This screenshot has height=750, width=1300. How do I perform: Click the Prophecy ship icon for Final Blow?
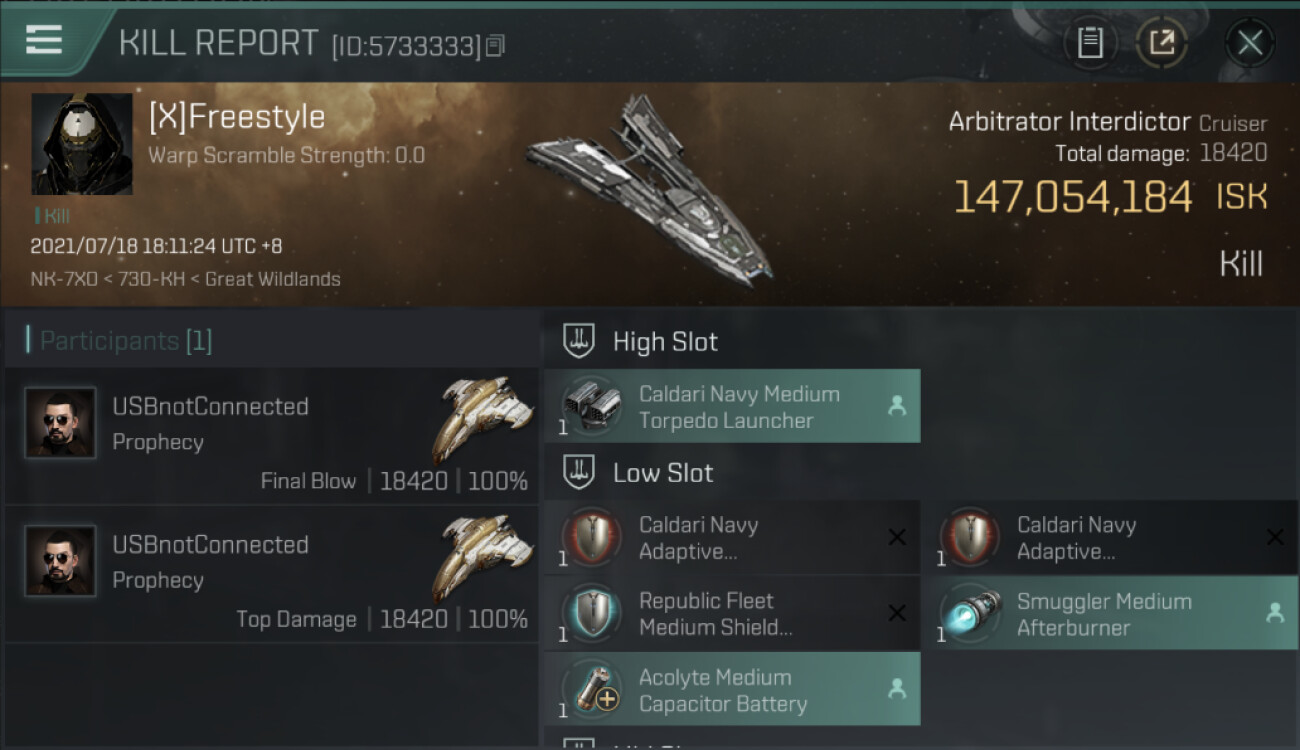point(486,417)
